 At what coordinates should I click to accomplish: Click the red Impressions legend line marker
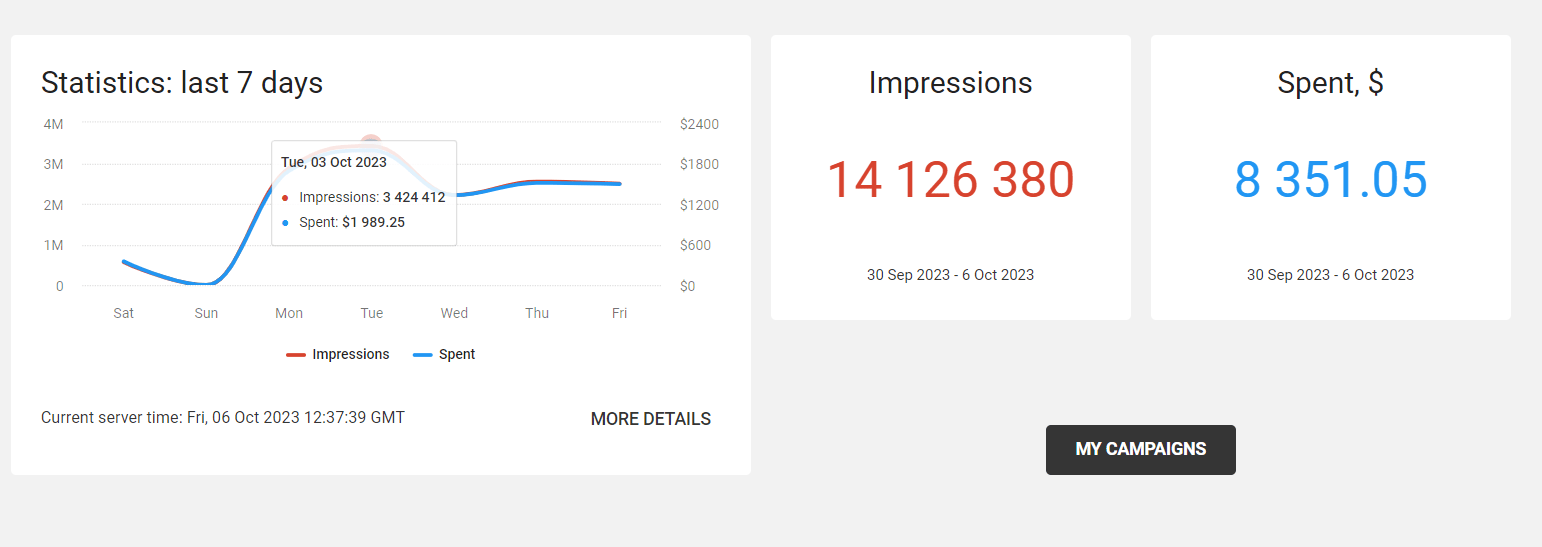pyautogui.click(x=296, y=355)
